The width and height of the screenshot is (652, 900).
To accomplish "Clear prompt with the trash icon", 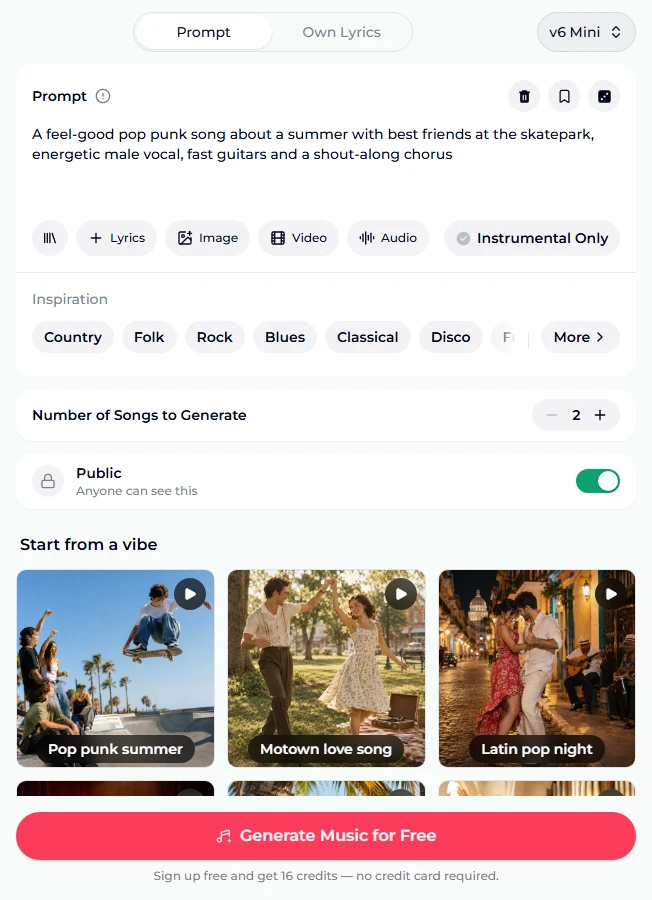I will pos(524,96).
